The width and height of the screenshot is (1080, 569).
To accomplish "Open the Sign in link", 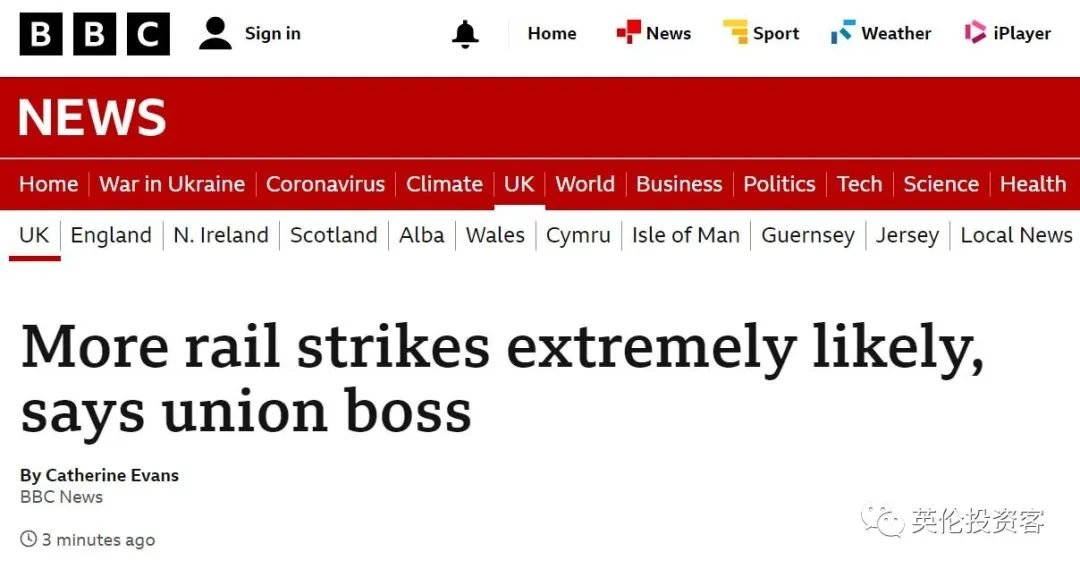I will 273,34.
